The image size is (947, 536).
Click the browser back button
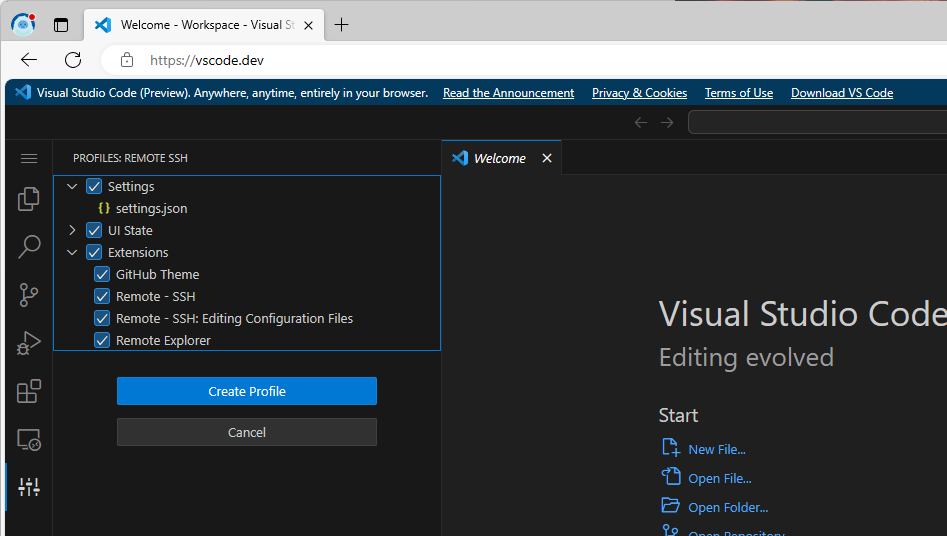tap(29, 60)
